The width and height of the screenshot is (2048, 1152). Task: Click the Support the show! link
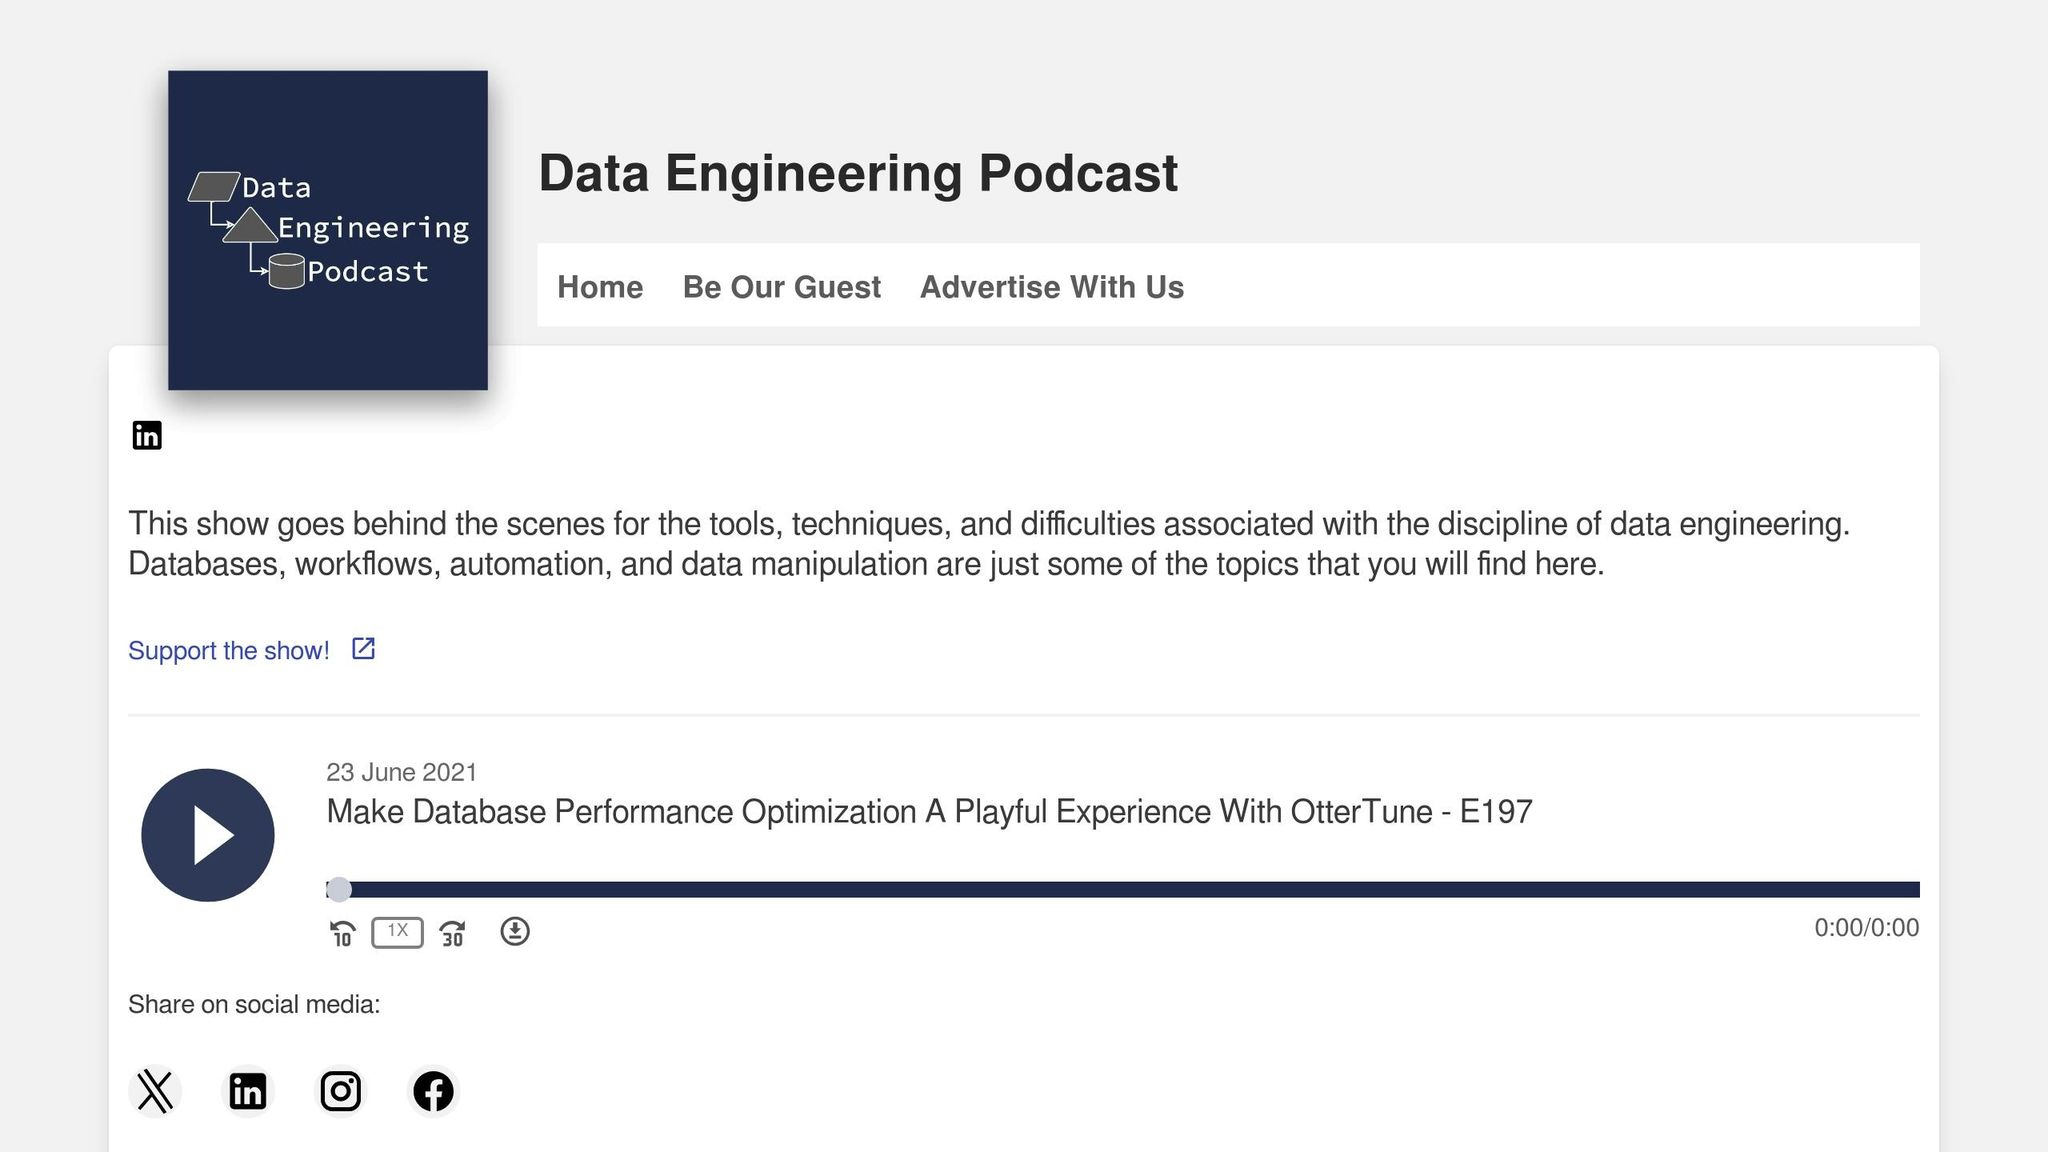pyautogui.click(x=229, y=651)
